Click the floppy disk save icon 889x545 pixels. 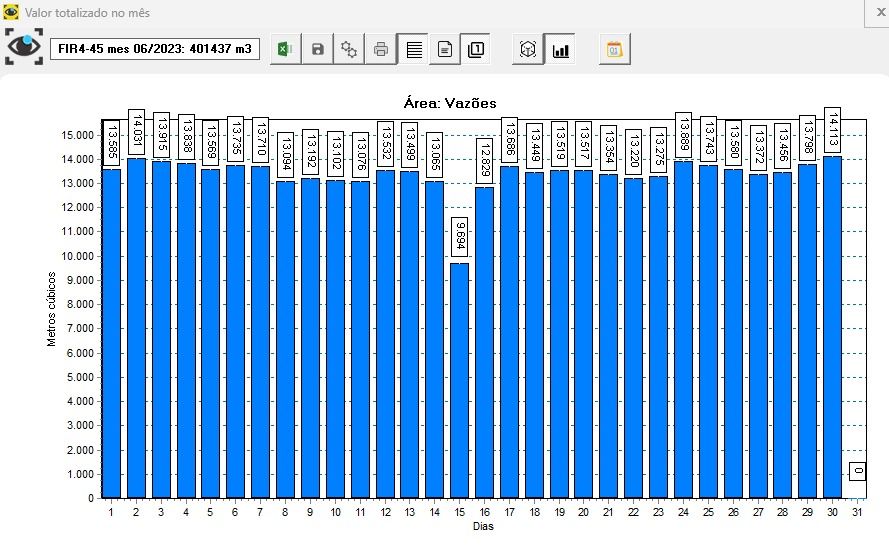pyautogui.click(x=317, y=49)
